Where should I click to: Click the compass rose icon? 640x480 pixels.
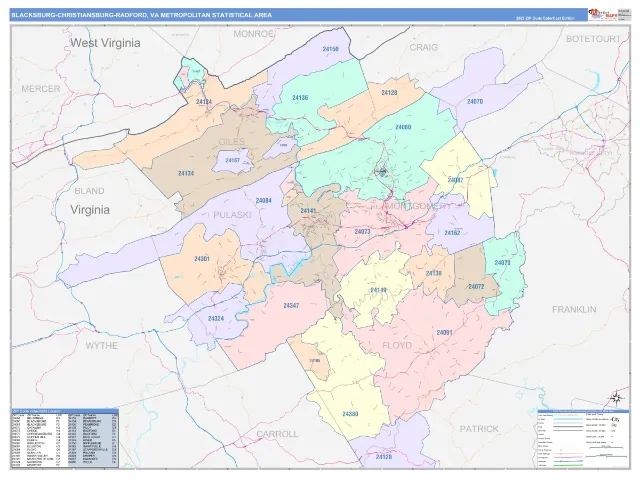(617, 397)
